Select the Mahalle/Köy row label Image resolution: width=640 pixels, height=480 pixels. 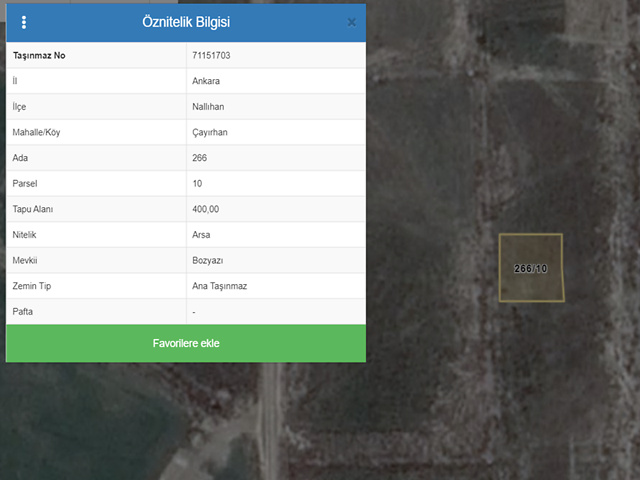37,132
